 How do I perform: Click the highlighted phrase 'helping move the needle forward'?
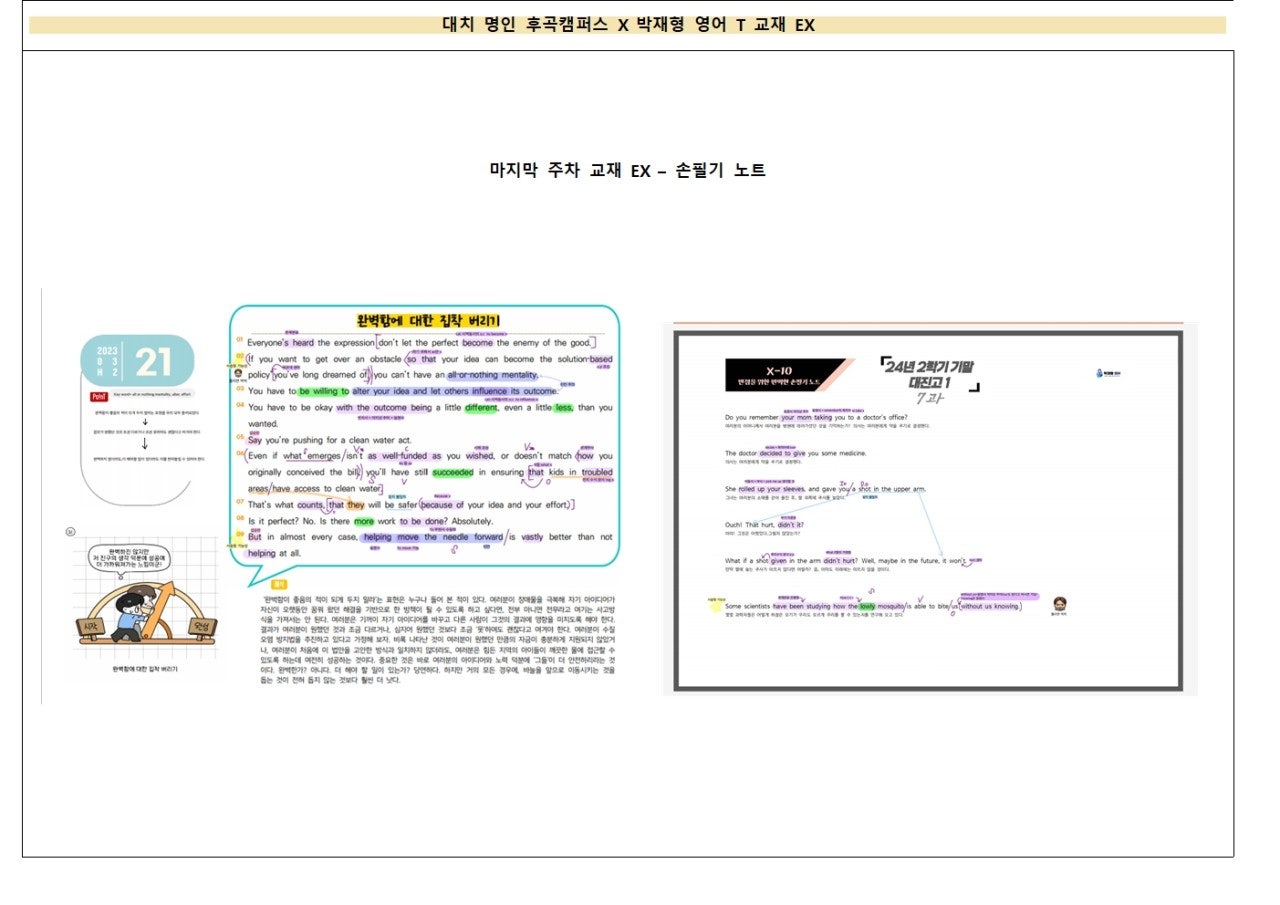click(432, 537)
